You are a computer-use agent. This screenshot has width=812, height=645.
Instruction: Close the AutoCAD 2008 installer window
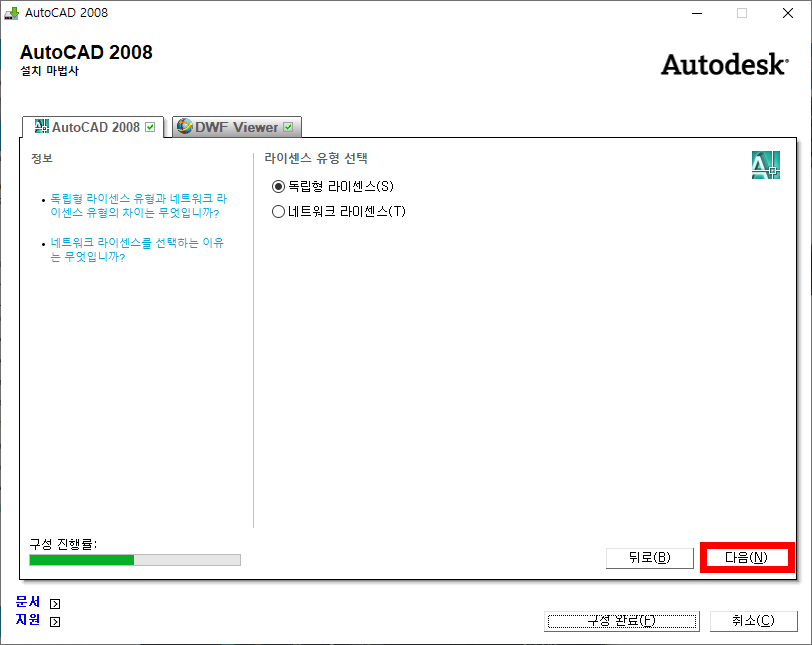(788, 13)
